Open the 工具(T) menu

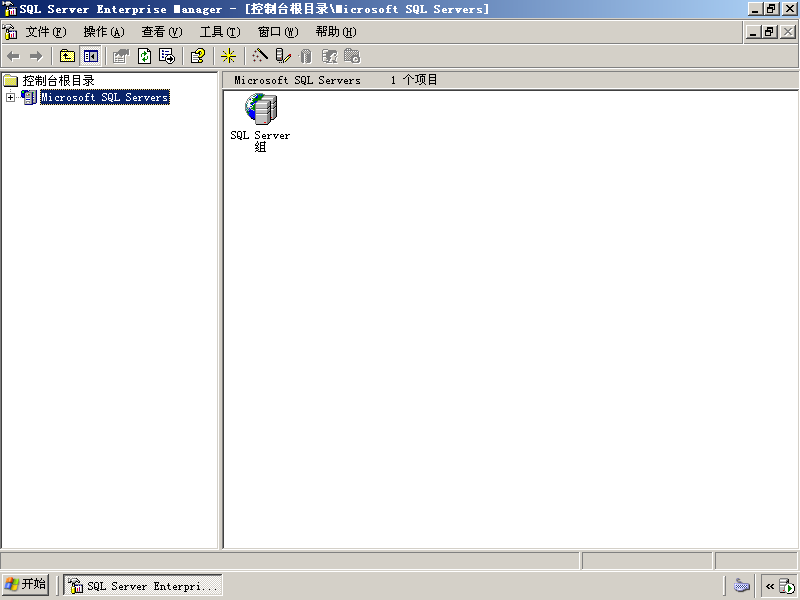220,32
